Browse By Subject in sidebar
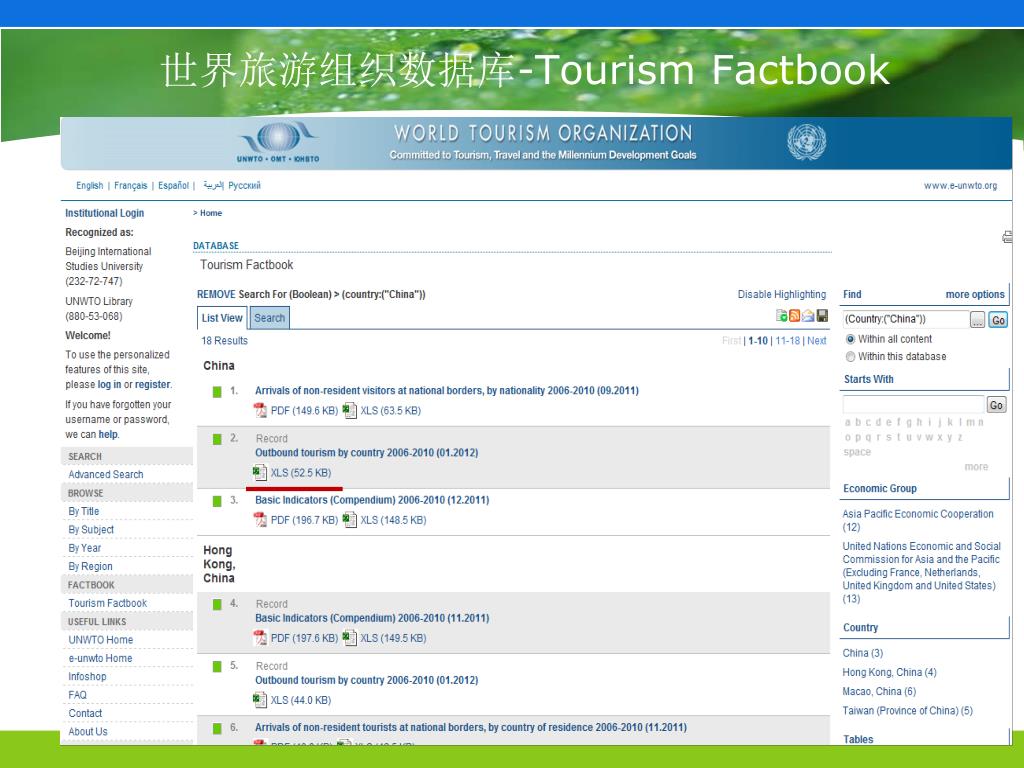Screen dimensions: 1024x768 pos(91,530)
